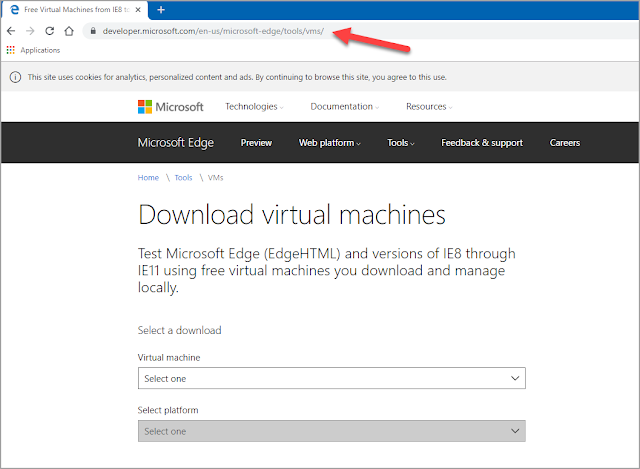Click the Download virtual machines heading

point(292,215)
